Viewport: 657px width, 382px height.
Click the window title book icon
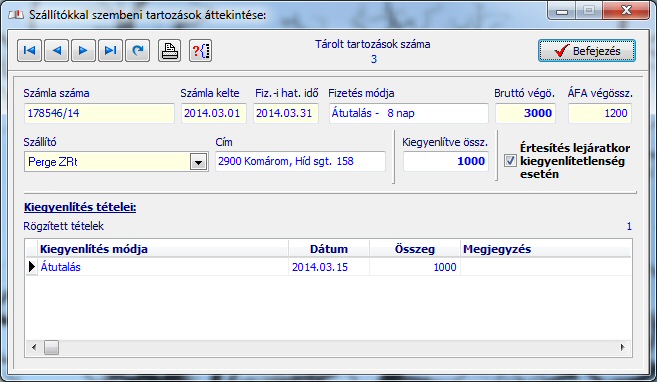pyautogui.click(x=16, y=15)
